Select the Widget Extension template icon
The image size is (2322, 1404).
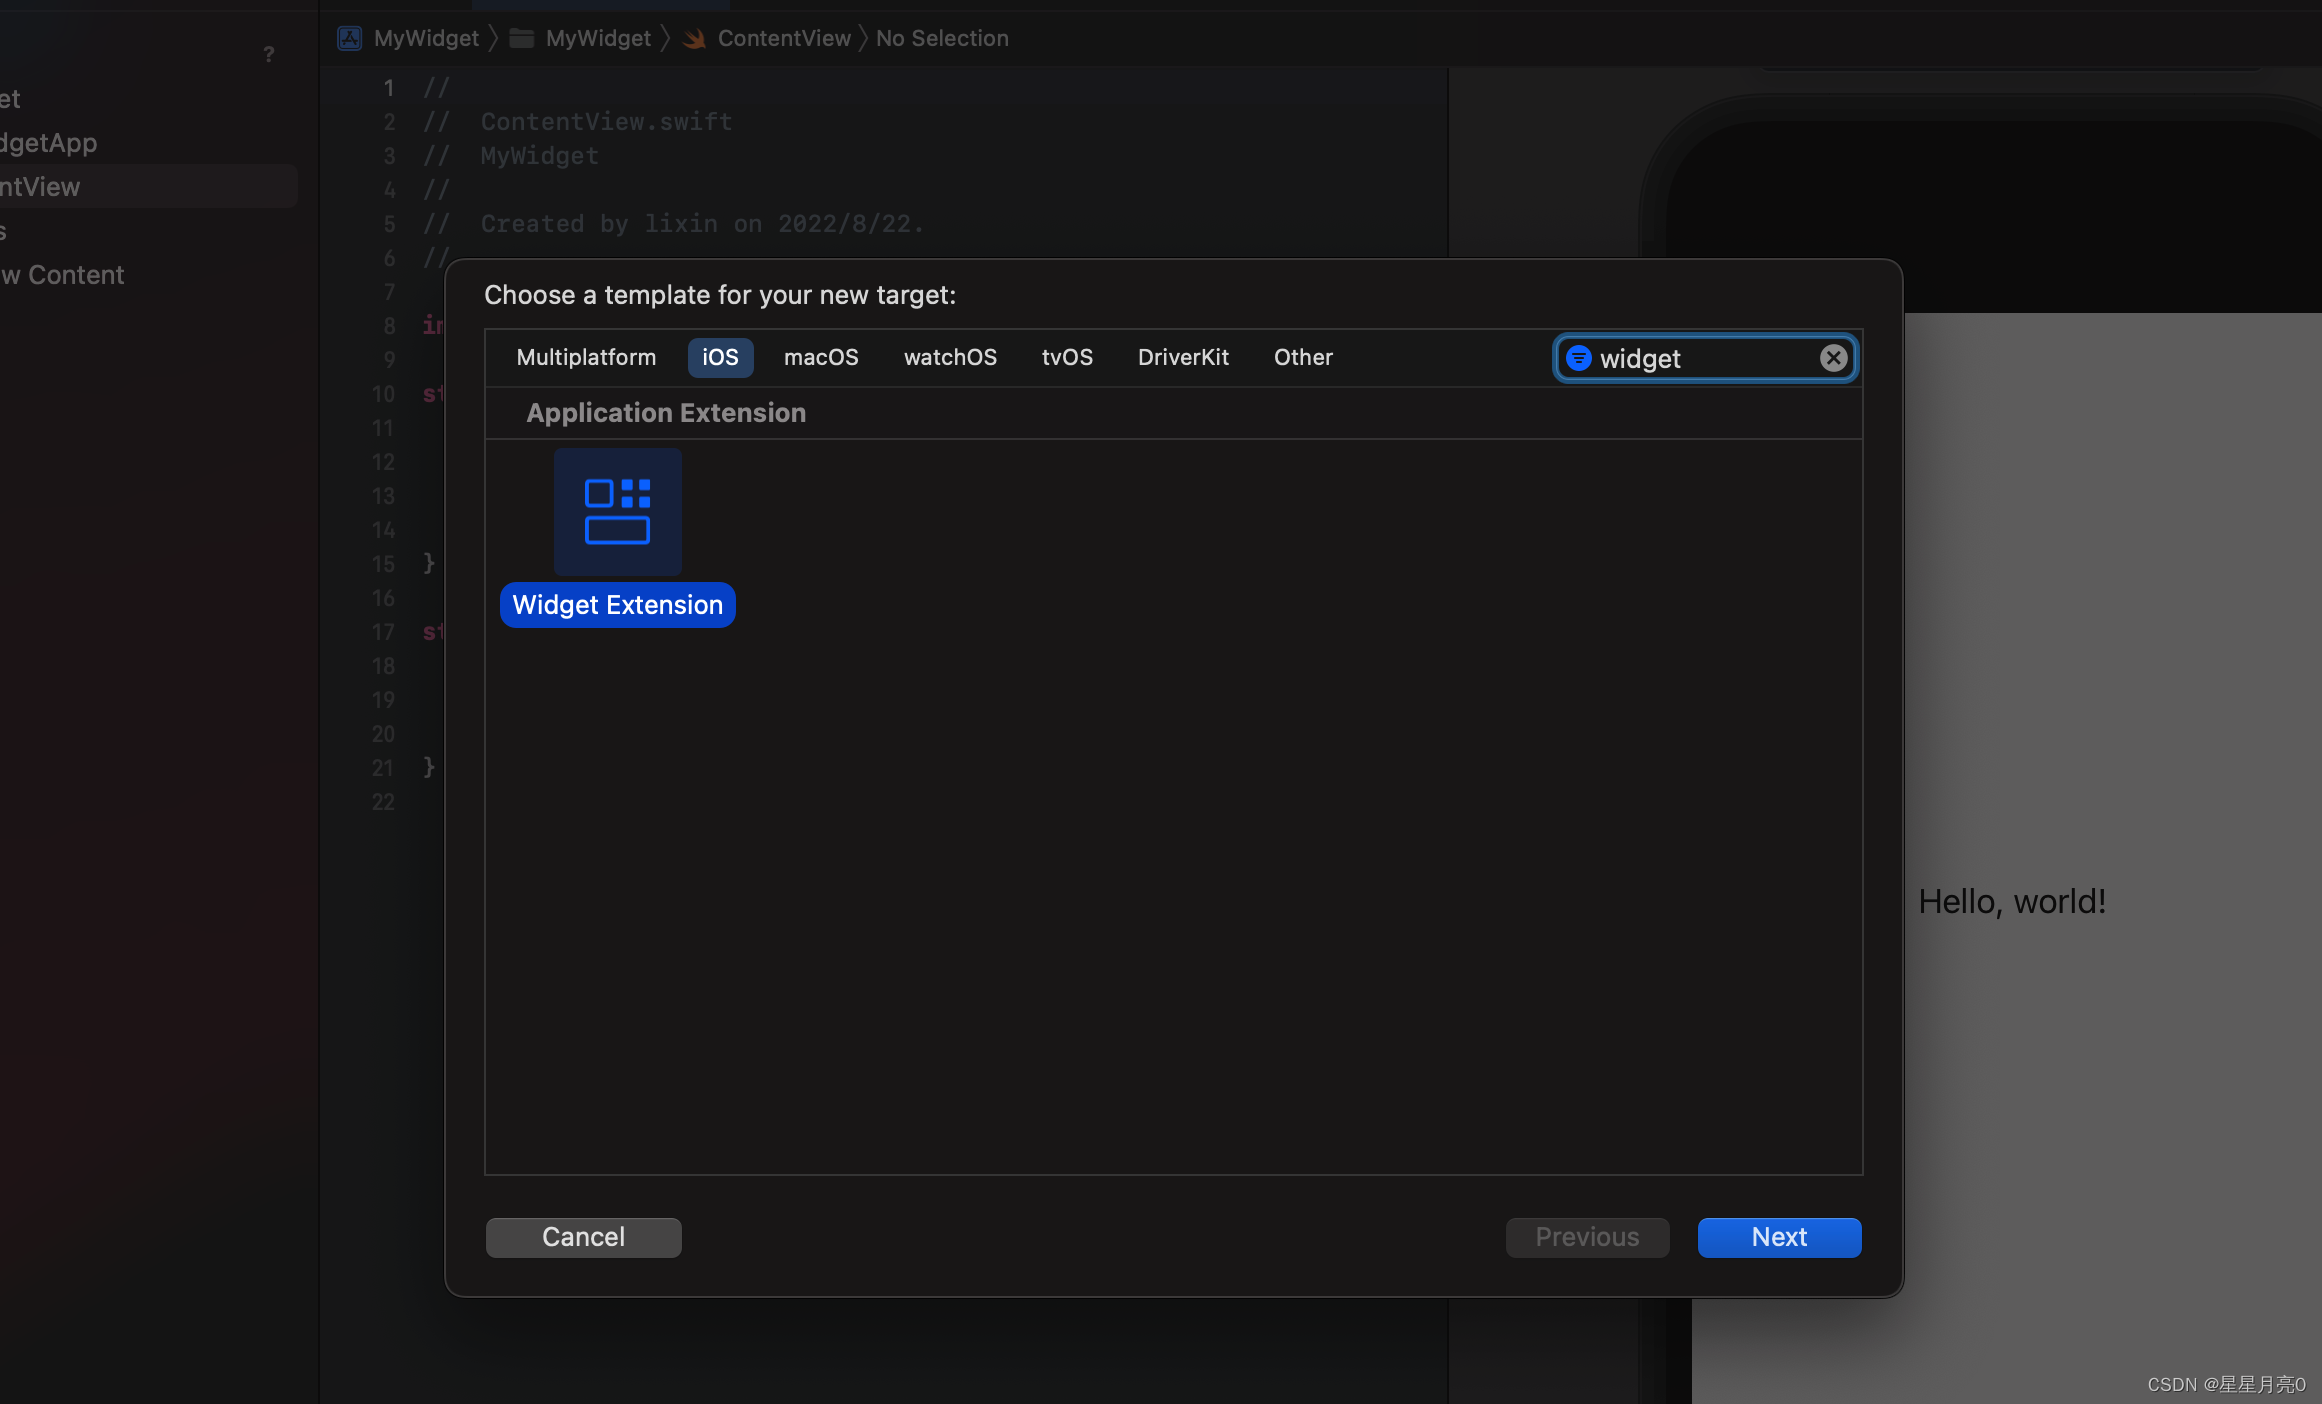pos(617,511)
